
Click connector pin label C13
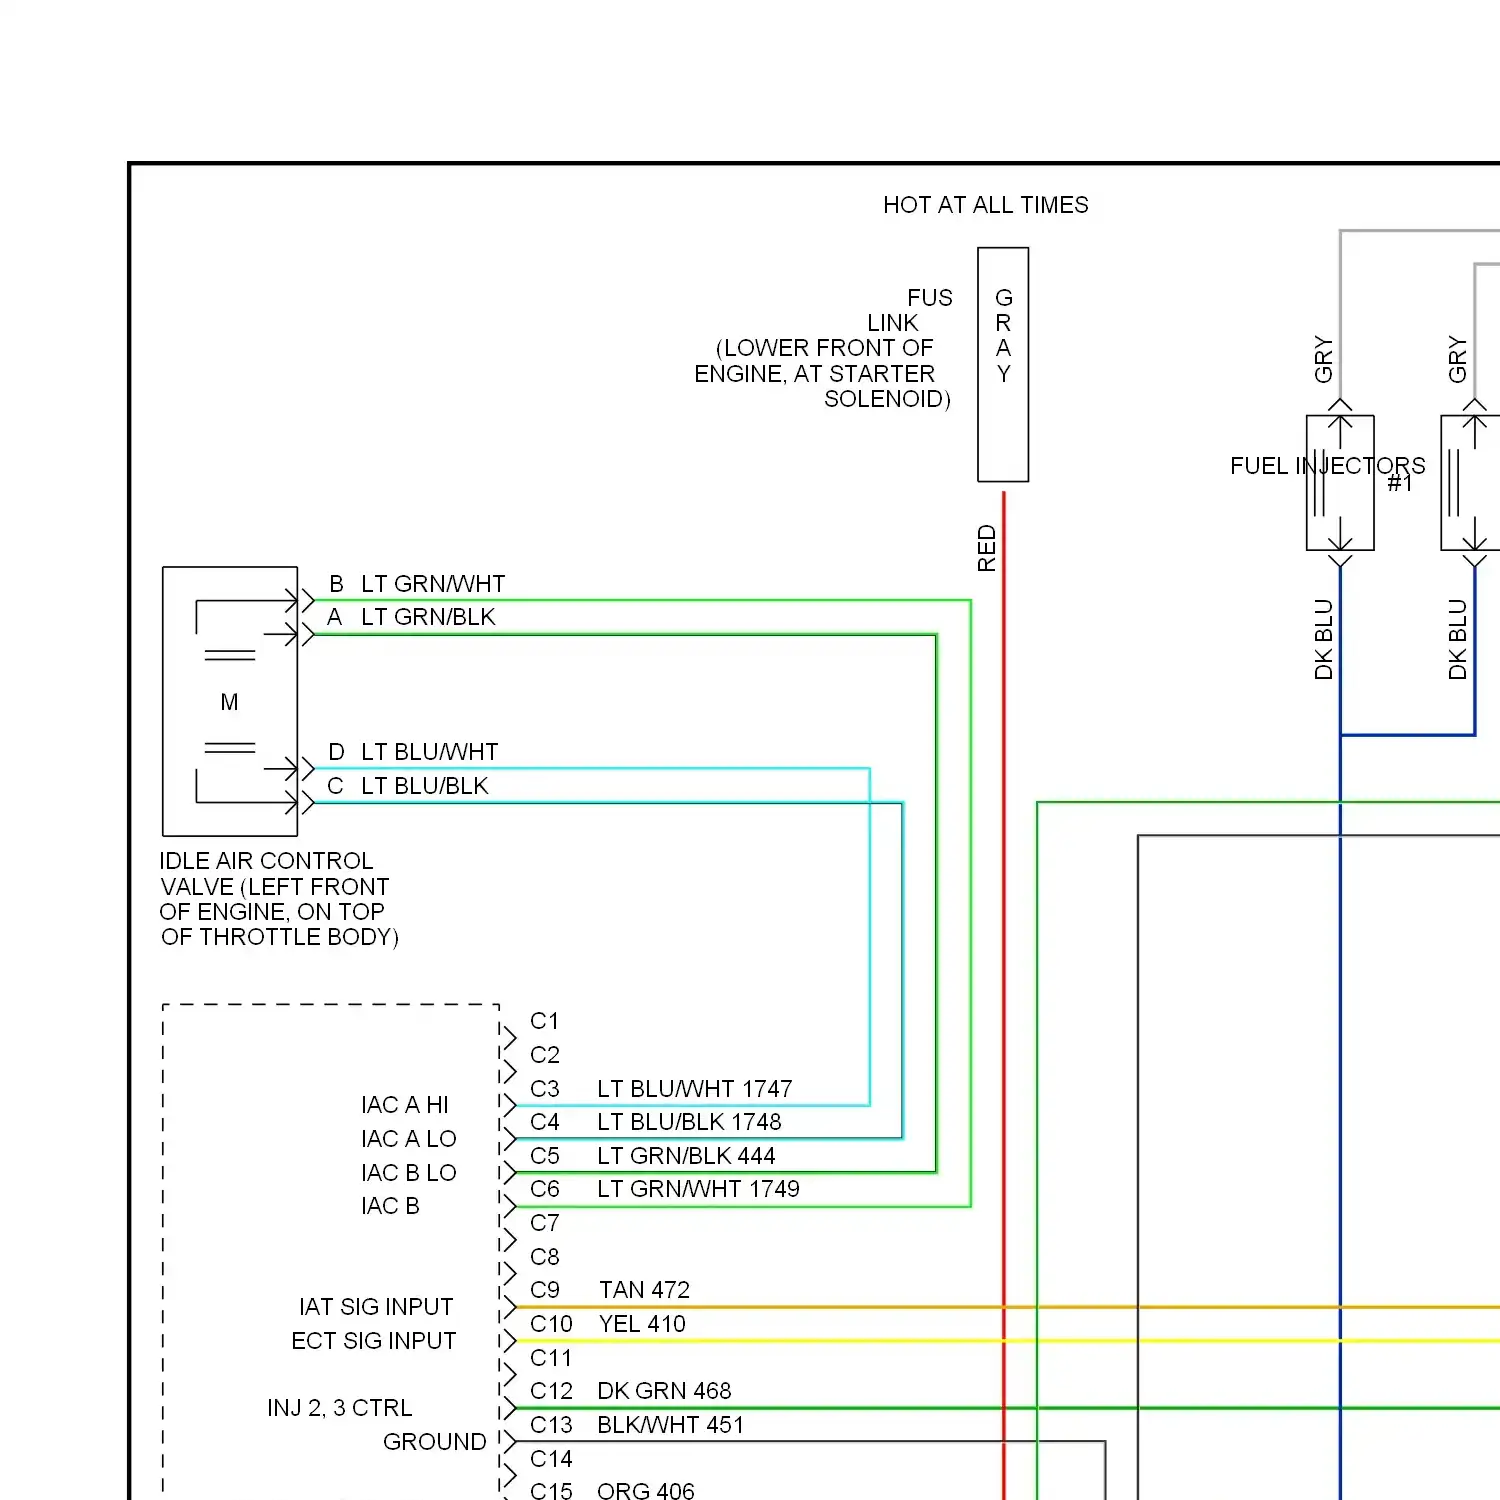(x=551, y=1425)
